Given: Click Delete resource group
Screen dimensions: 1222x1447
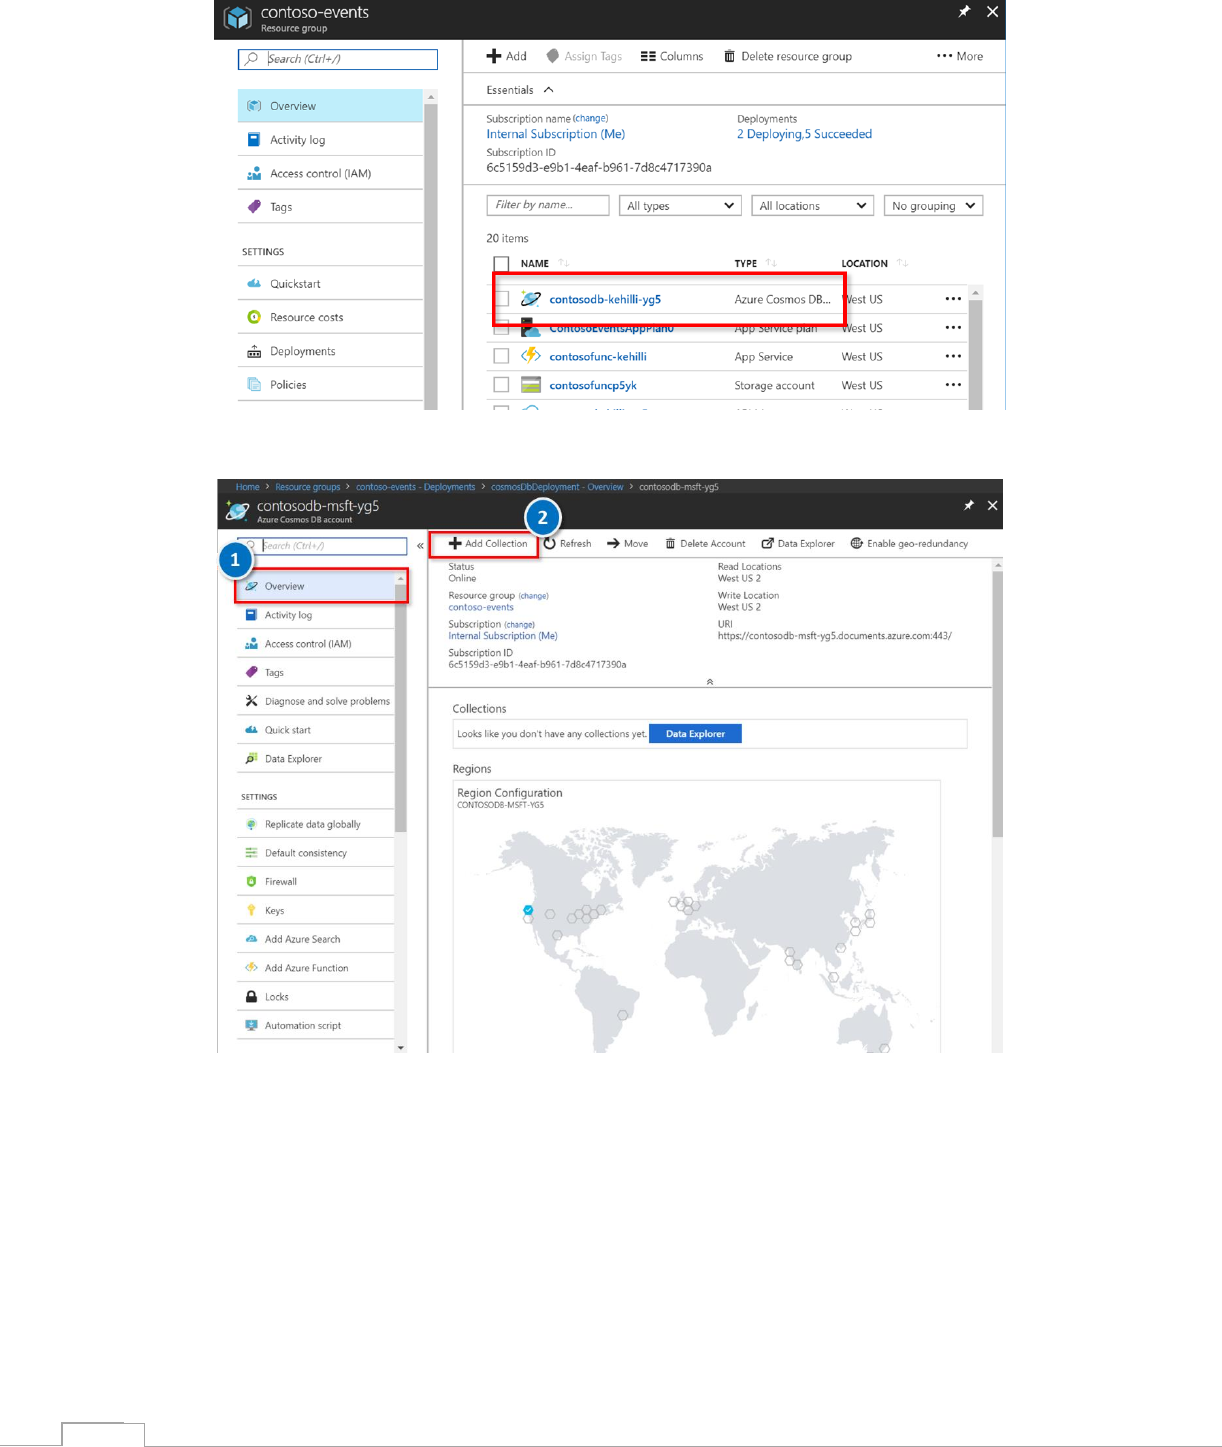Looking at the screenshot, I should [x=788, y=56].
